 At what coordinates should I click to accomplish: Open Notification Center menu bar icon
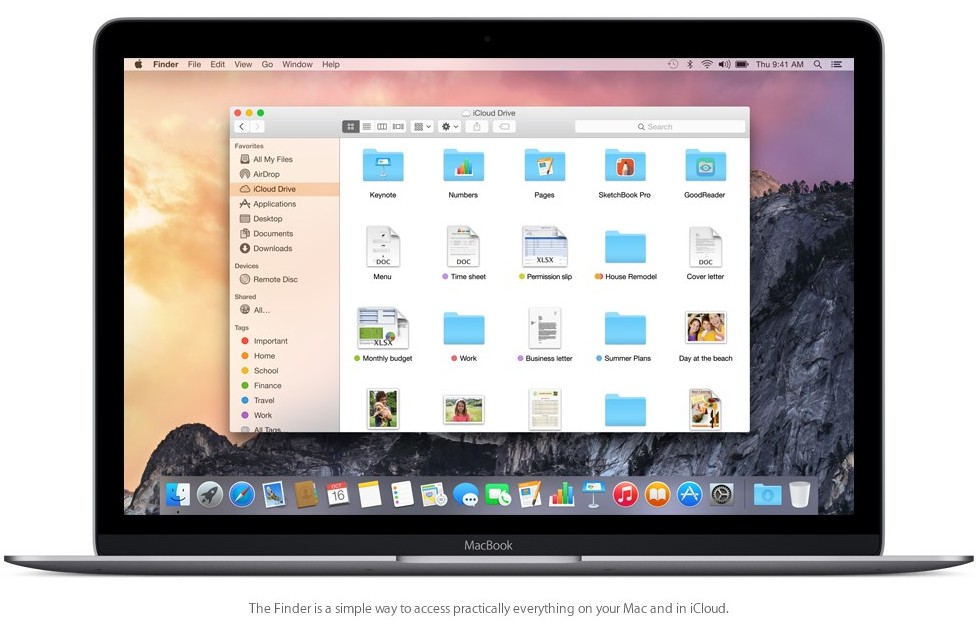pos(837,64)
